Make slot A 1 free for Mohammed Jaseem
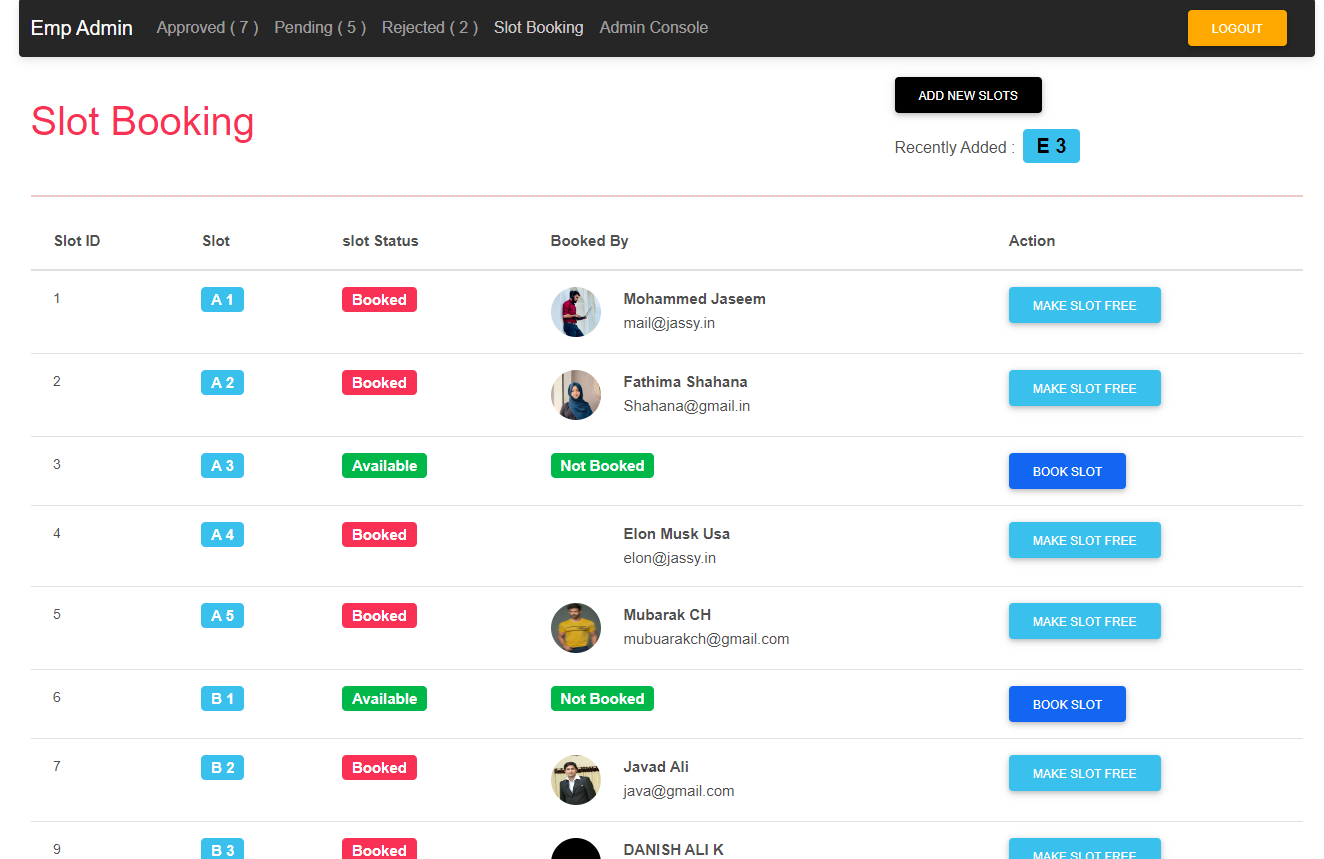This screenshot has width=1324, height=859. (1084, 305)
